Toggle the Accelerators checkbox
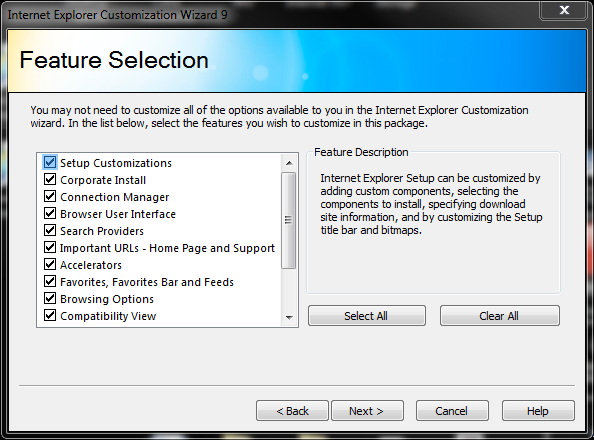 click(x=50, y=264)
